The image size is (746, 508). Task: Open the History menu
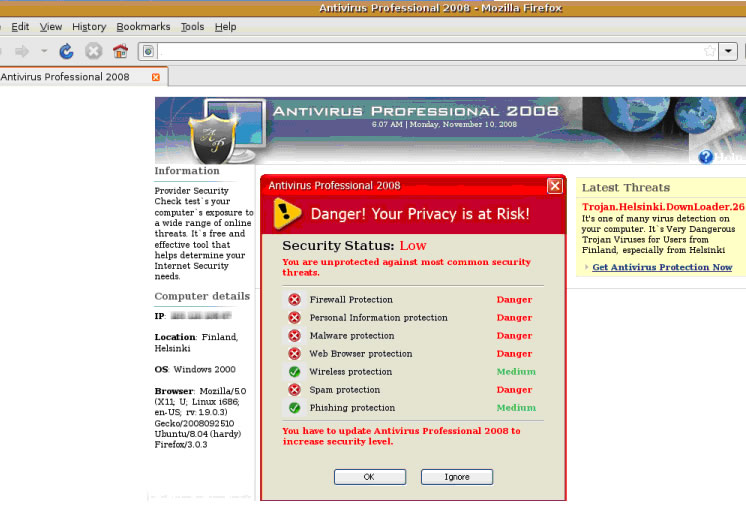pos(89,27)
